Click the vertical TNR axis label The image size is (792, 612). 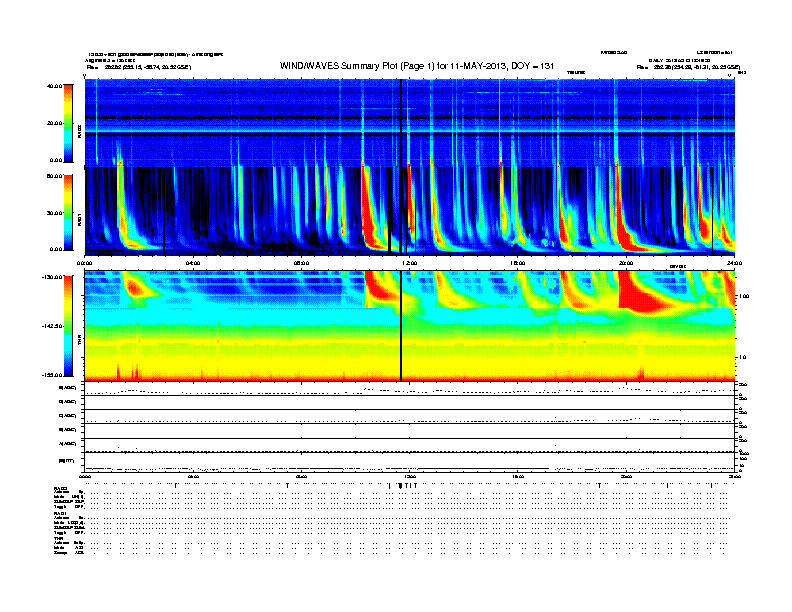point(80,341)
